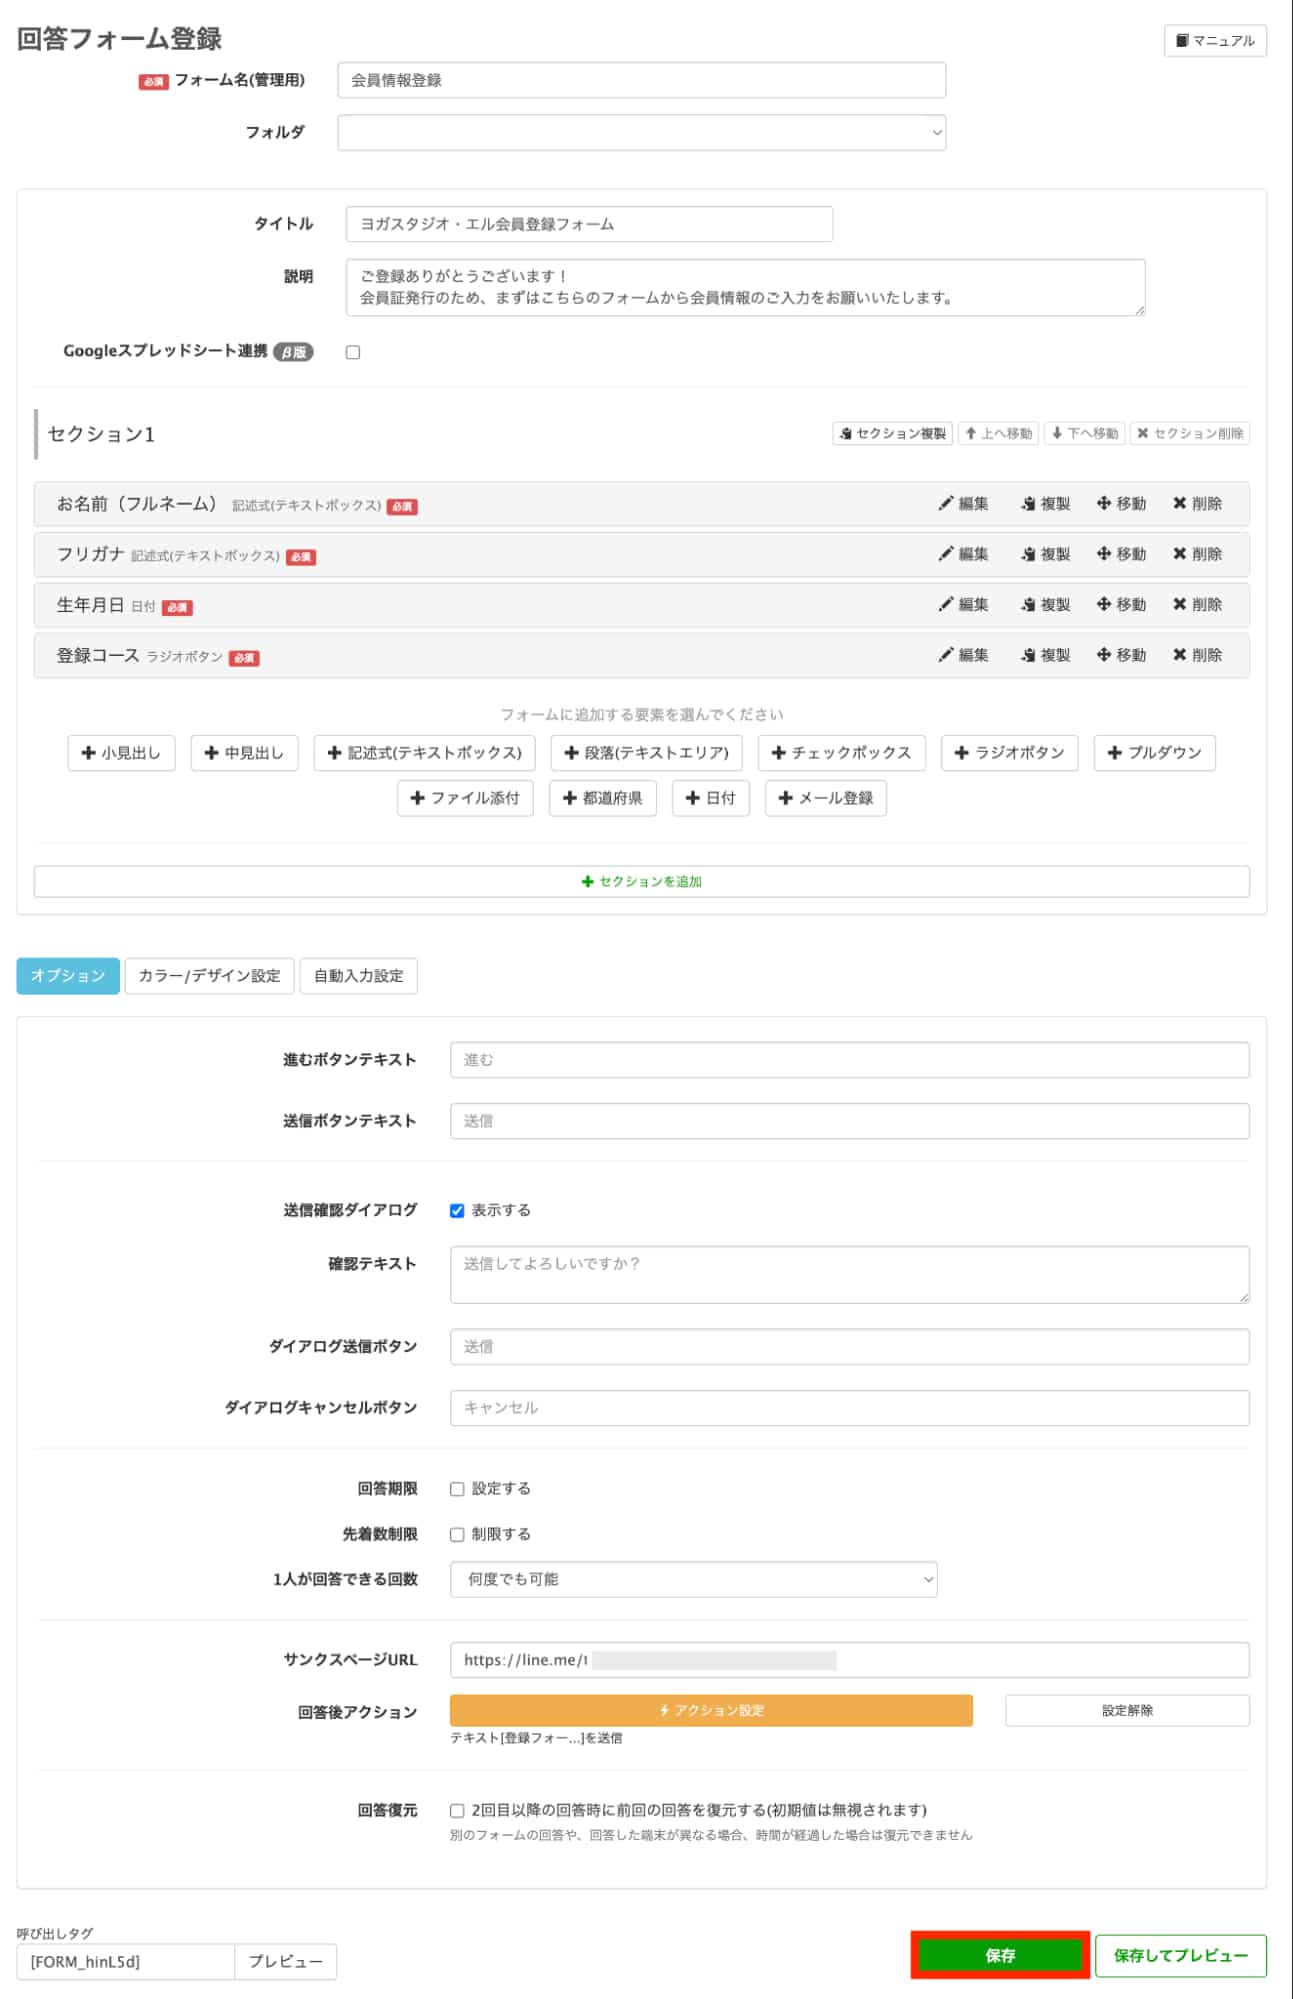The width and height of the screenshot is (1293, 1999).
Task: Click the green 保存 button
Action: (x=999, y=1955)
